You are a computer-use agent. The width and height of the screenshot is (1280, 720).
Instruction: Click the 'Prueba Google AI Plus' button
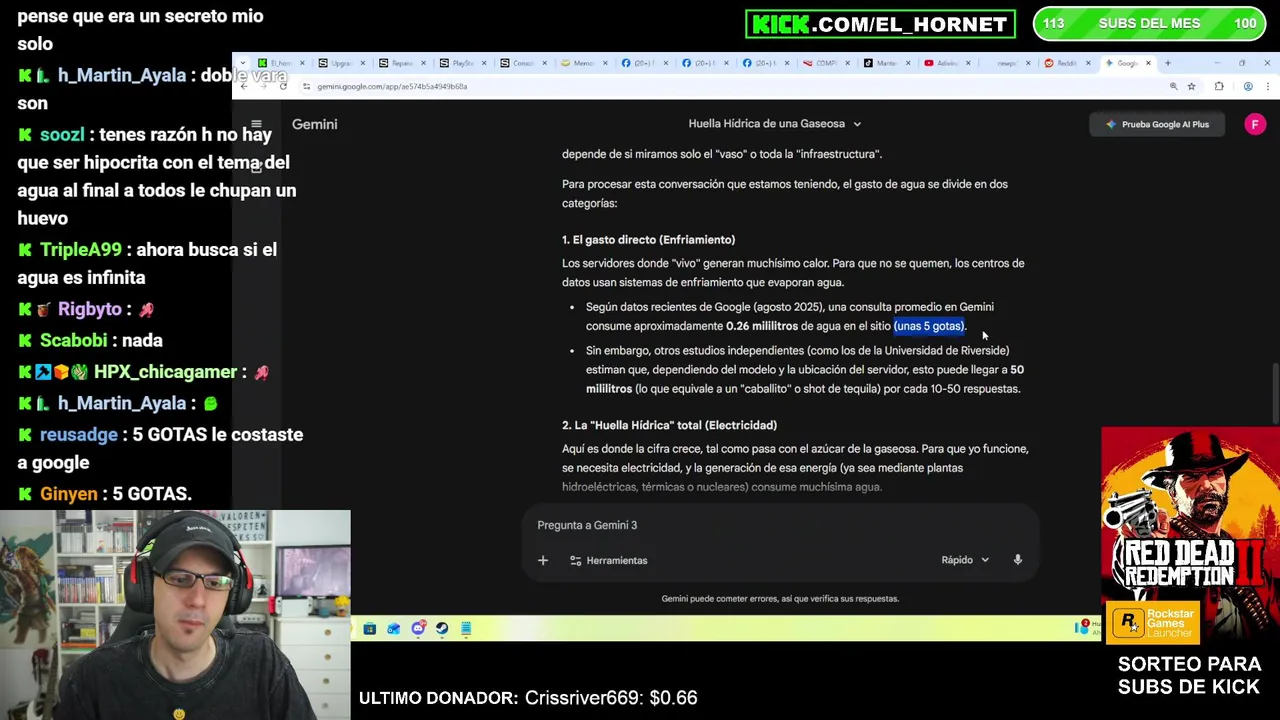(x=1157, y=124)
